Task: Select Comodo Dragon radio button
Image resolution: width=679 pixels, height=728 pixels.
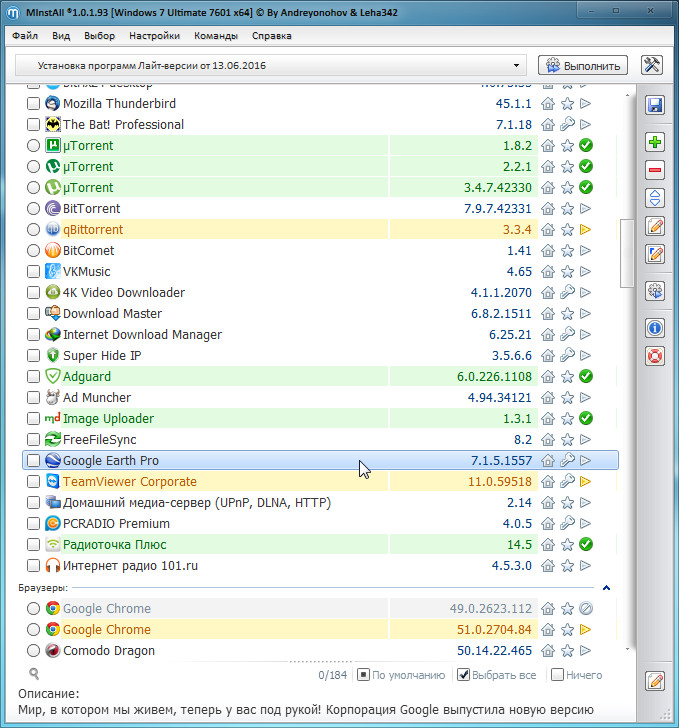Action: (x=33, y=650)
